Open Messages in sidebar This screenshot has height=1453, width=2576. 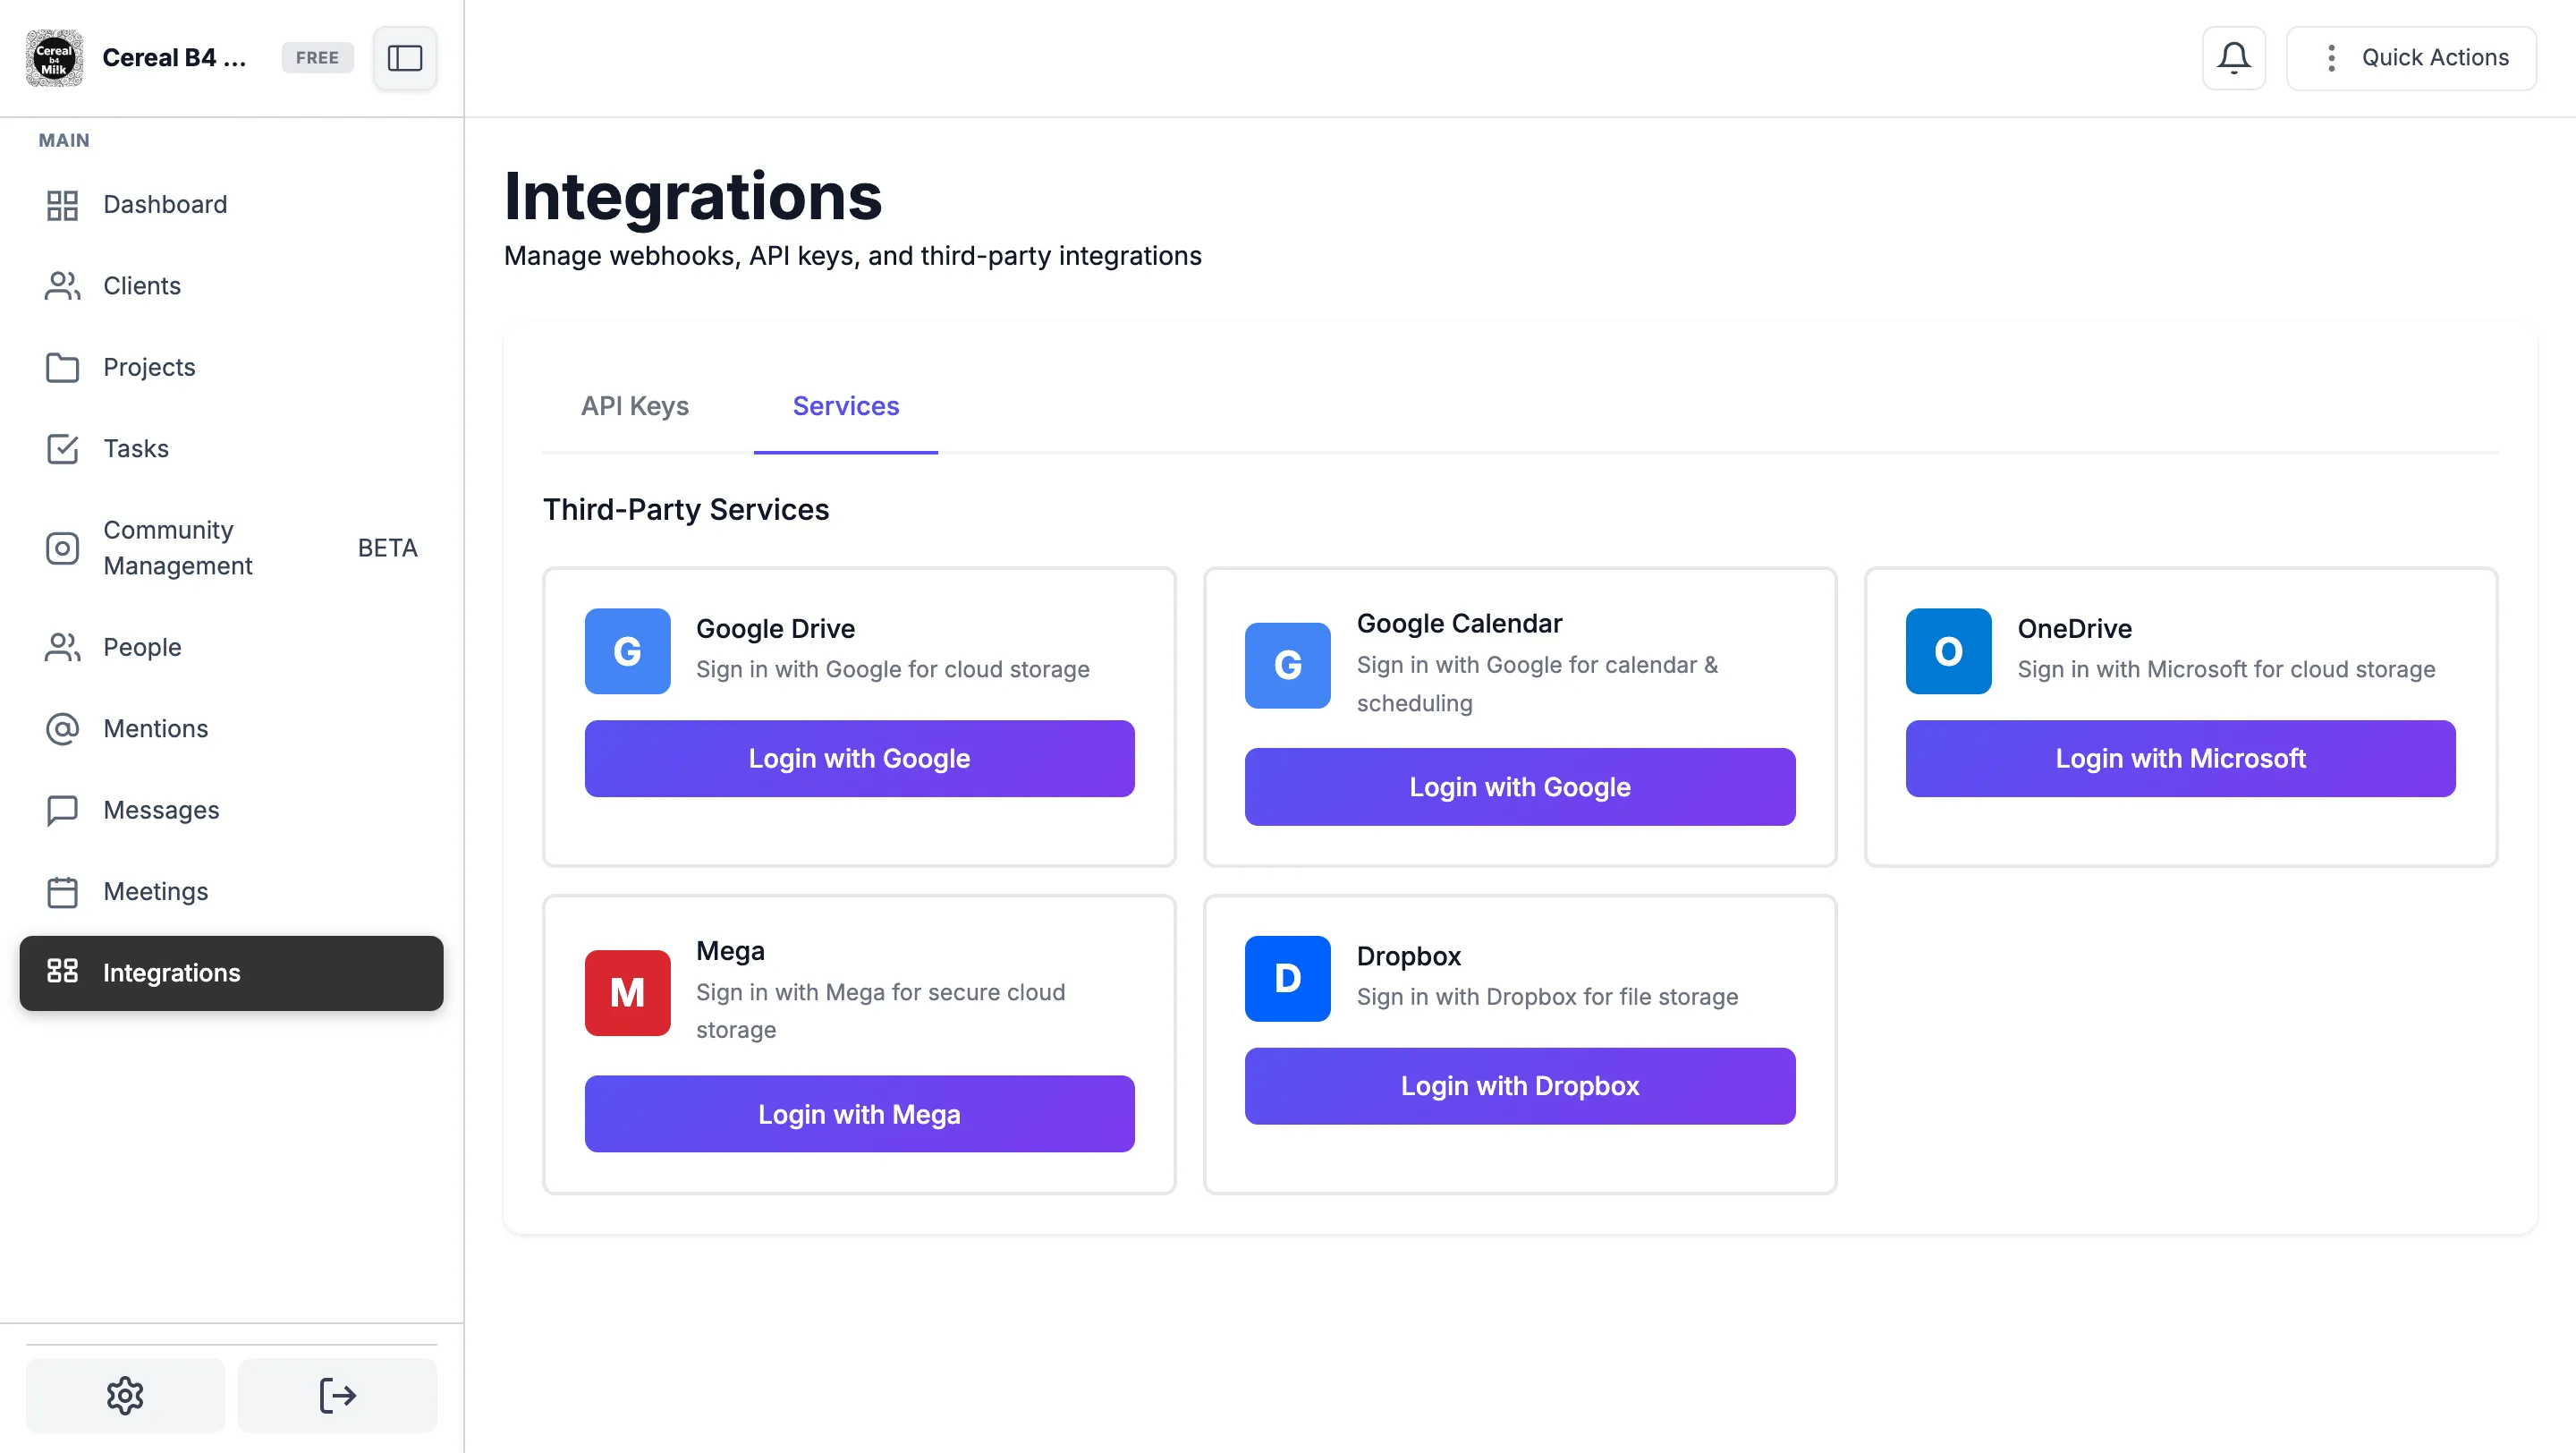[x=161, y=810]
